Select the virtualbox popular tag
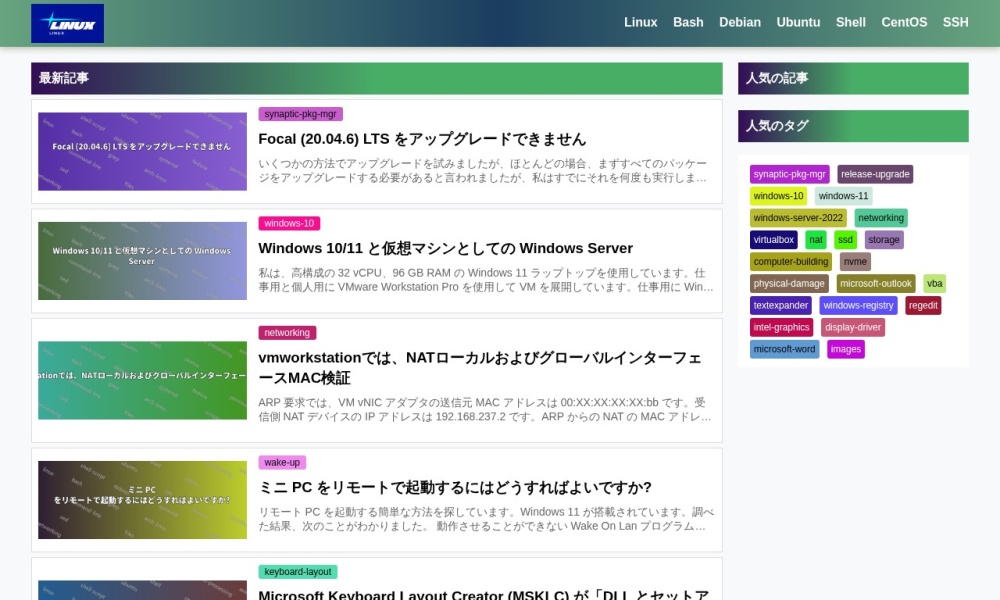 773,240
